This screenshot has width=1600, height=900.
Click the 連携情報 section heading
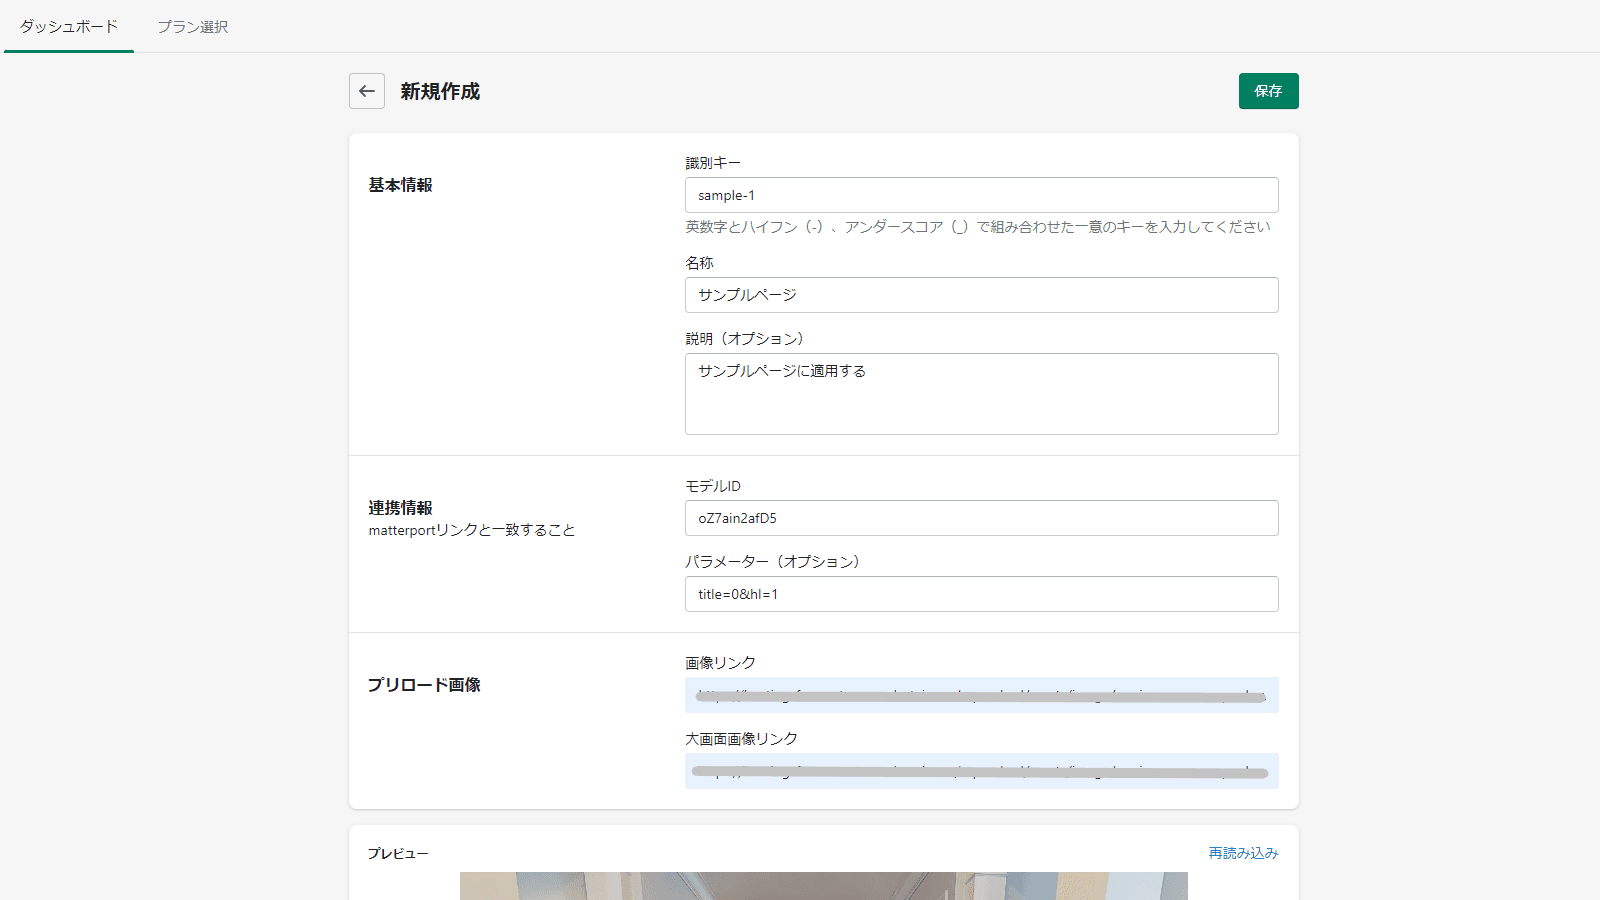point(399,507)
